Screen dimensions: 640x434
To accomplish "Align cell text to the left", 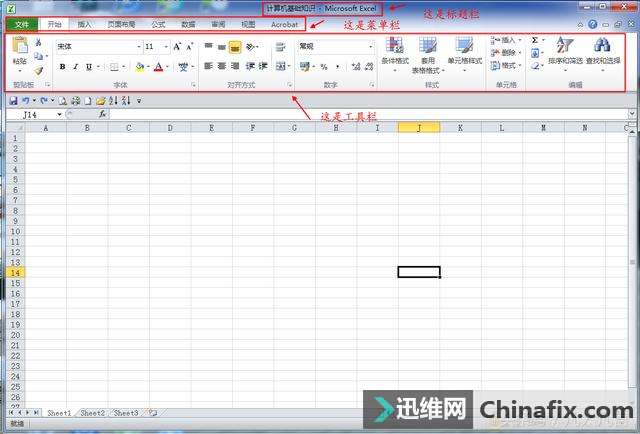I will tap(209, 66).
